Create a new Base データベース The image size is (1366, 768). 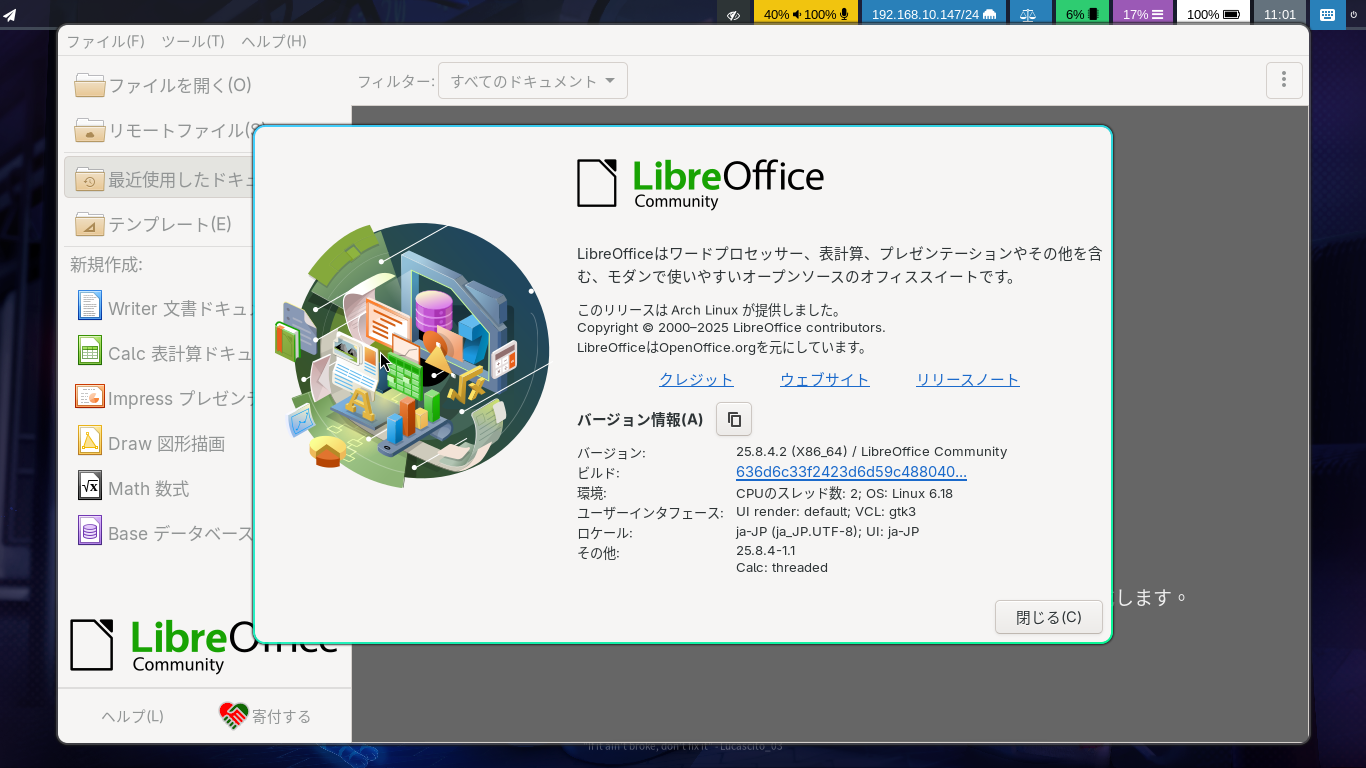click(158, 533)
